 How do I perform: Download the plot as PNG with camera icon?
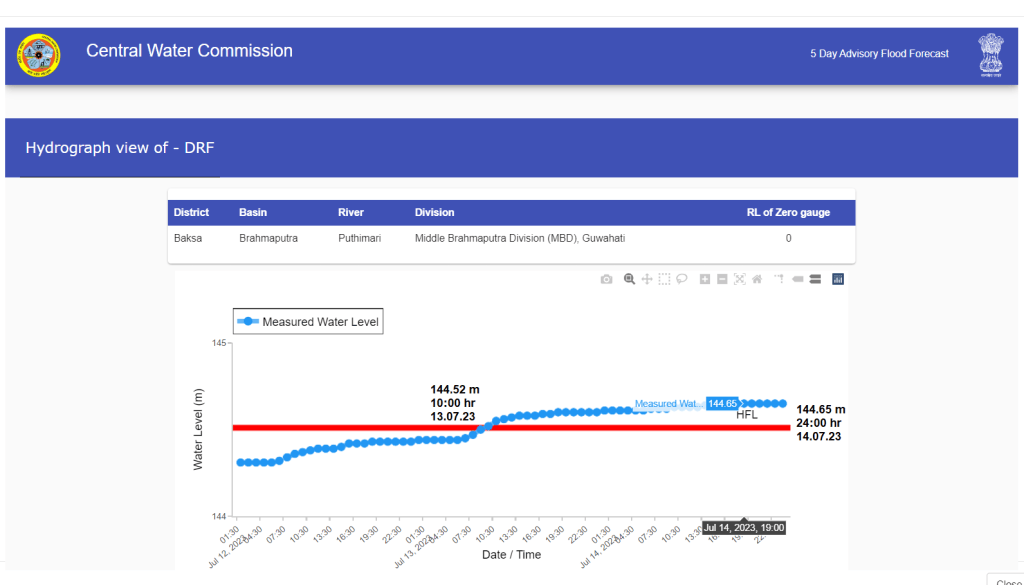[607, 279]
